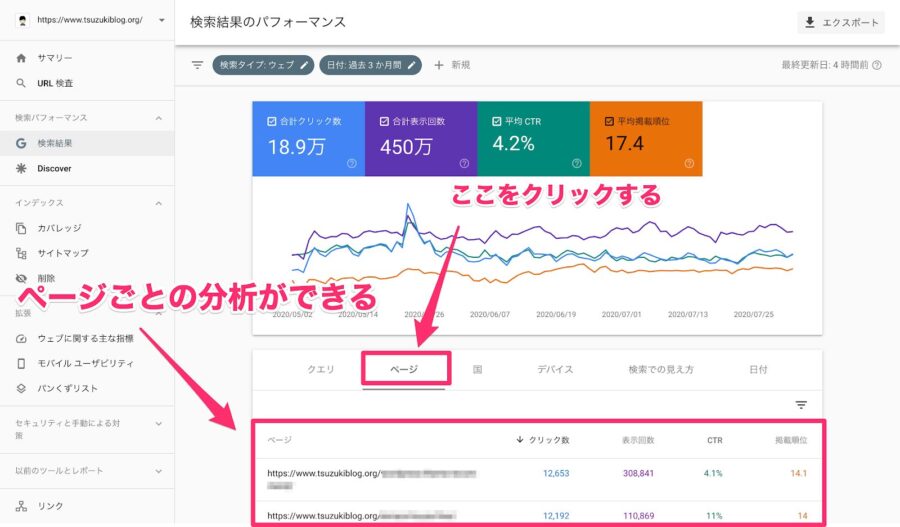Collapse the インデックス section
The image size is (900, 527).
[x=158, y=203]
